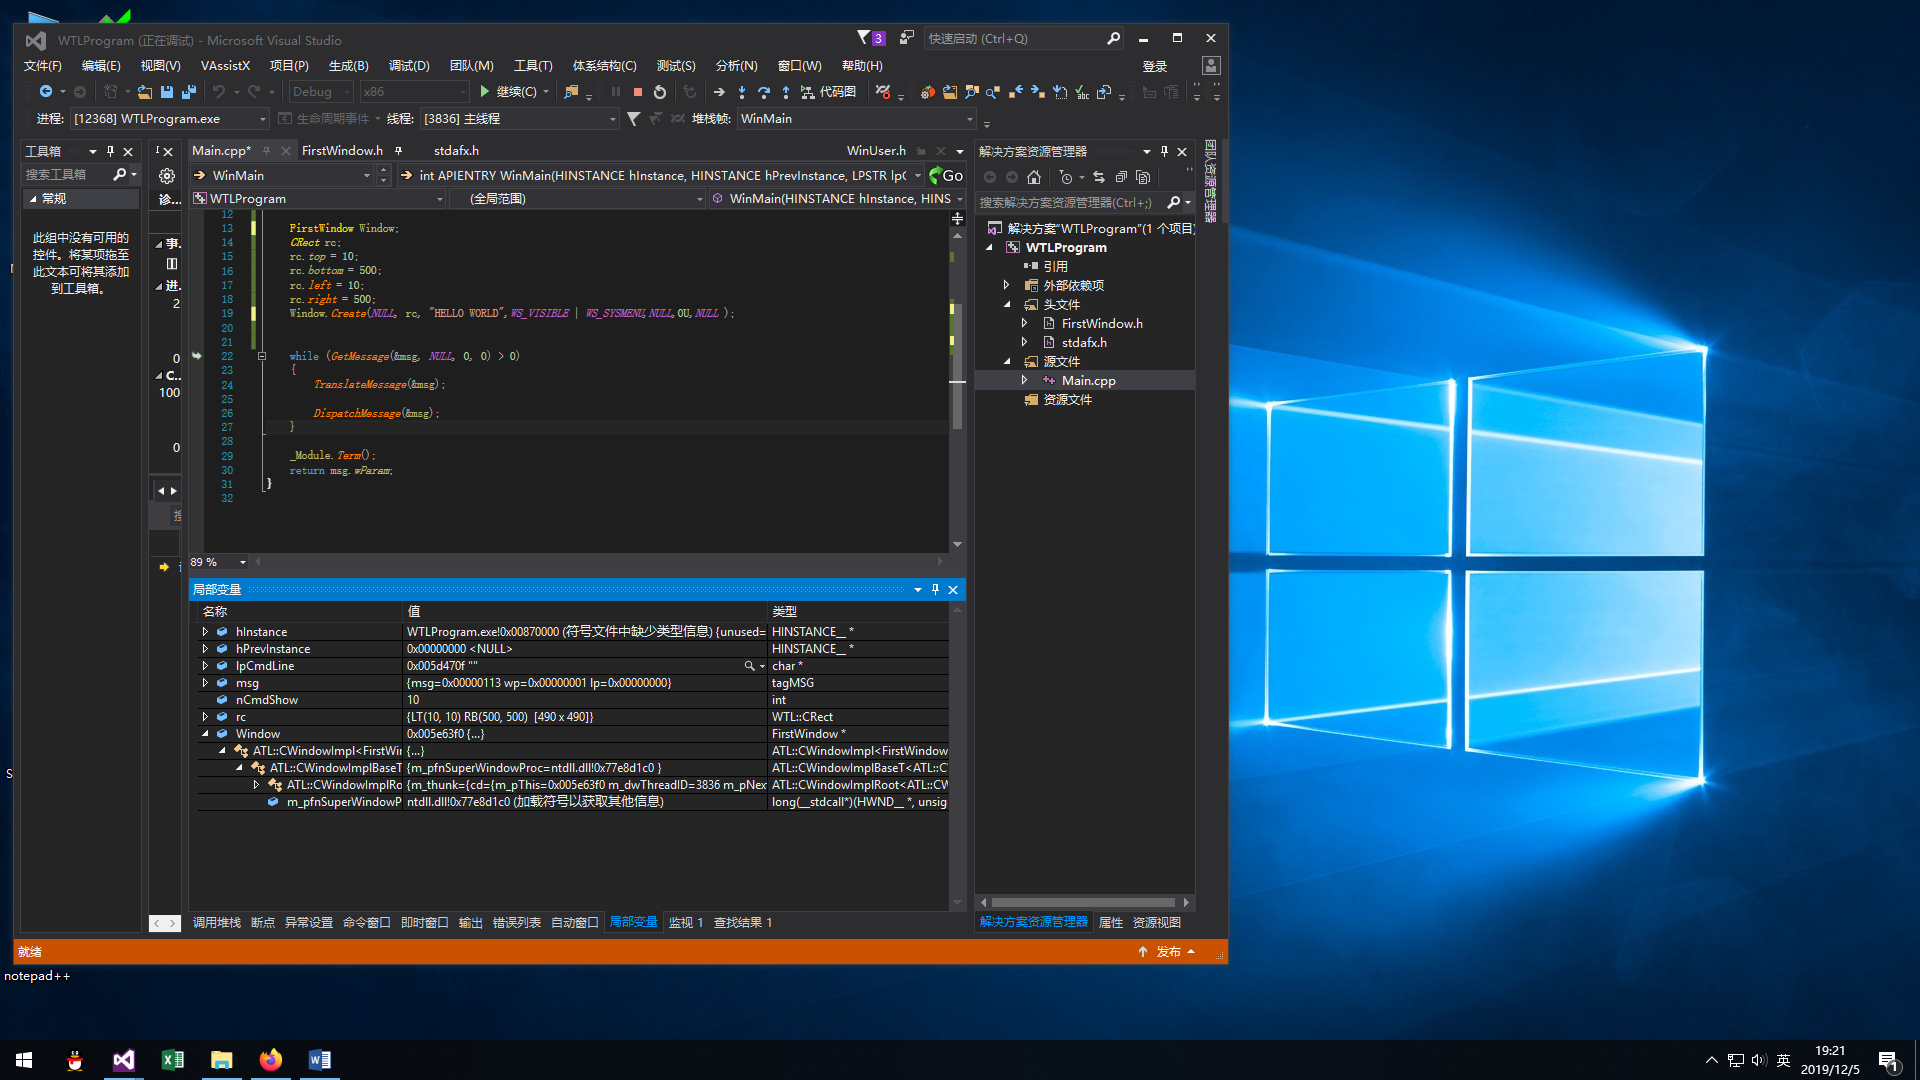The width and height of the screenshot is (1920, 1080).
Task: Show the next statement arrow icon
Action: (x=719, y=92)
